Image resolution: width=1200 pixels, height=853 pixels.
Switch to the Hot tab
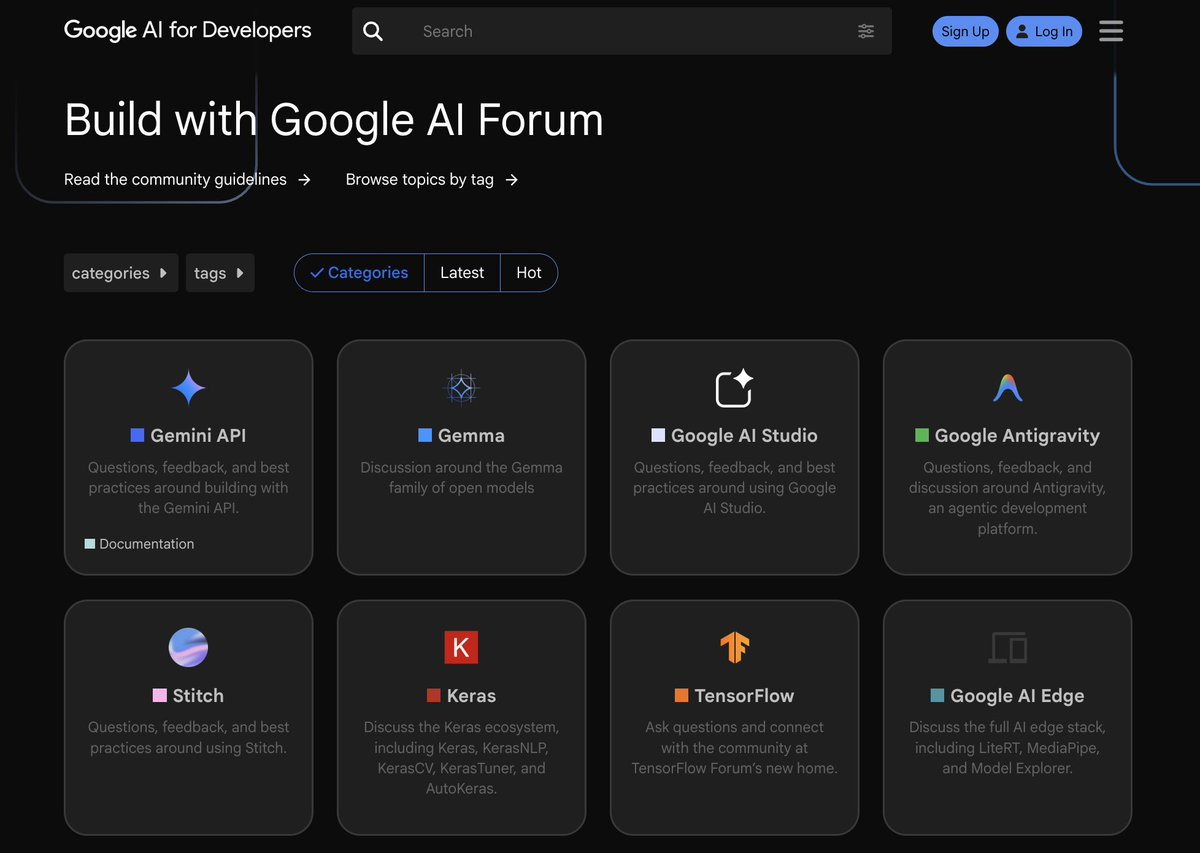529,273
